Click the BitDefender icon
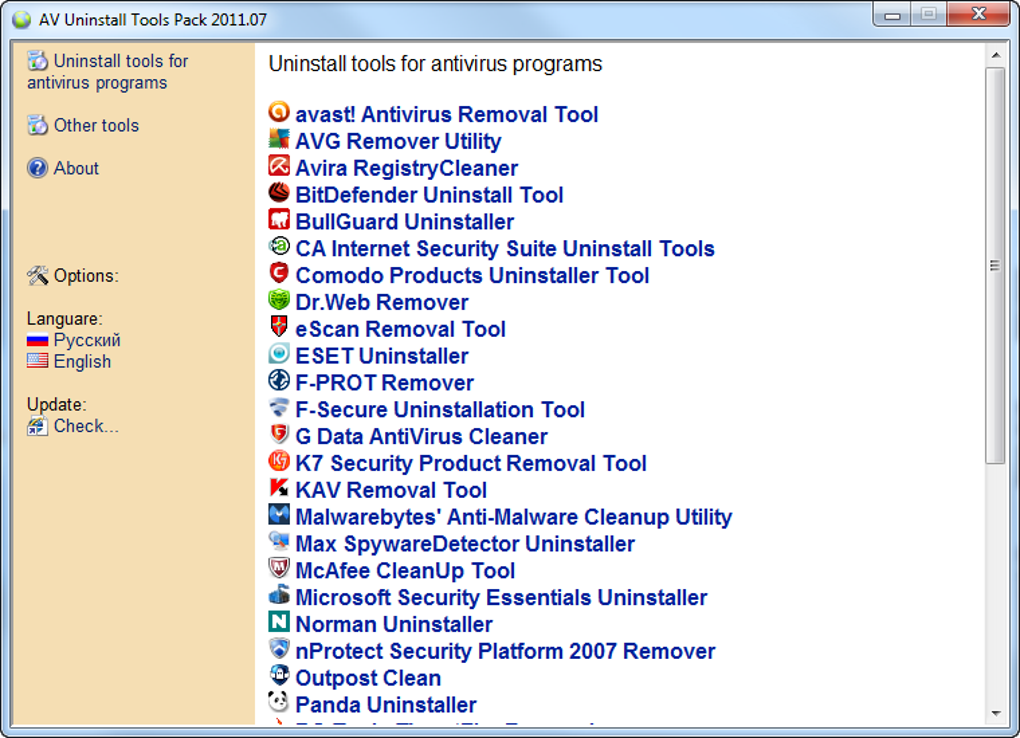The height and width of the screenshot is (738, 1020). (x=279, y=193)
